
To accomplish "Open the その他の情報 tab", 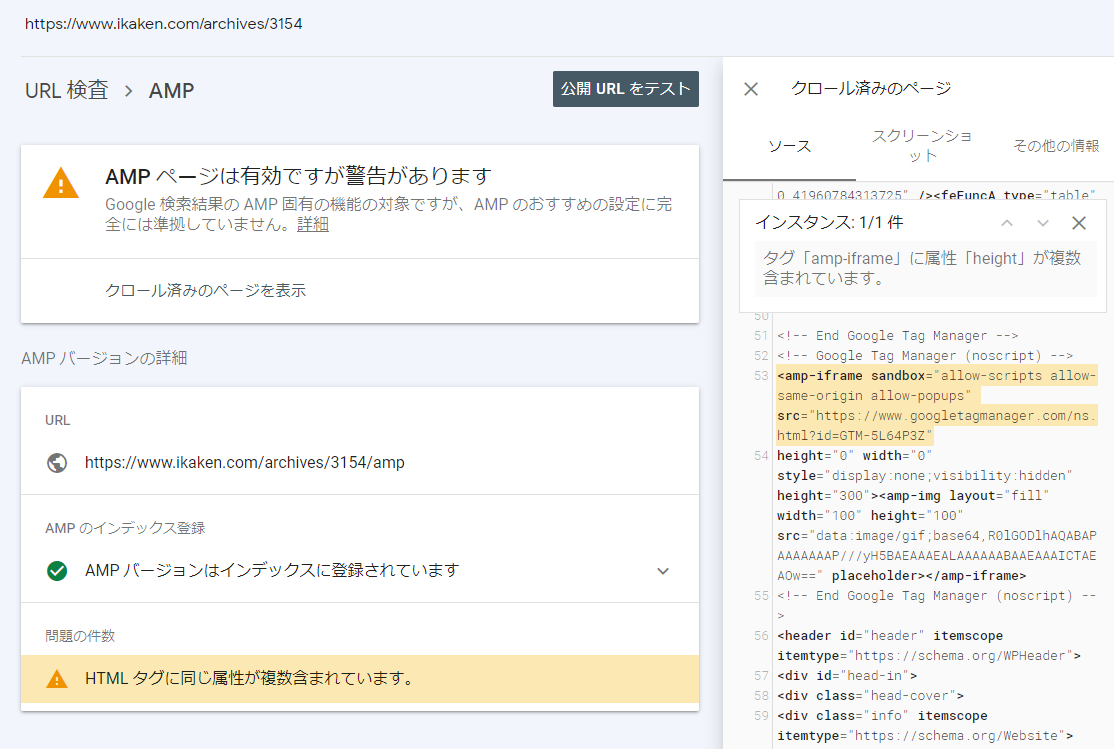I will 1056,146.
